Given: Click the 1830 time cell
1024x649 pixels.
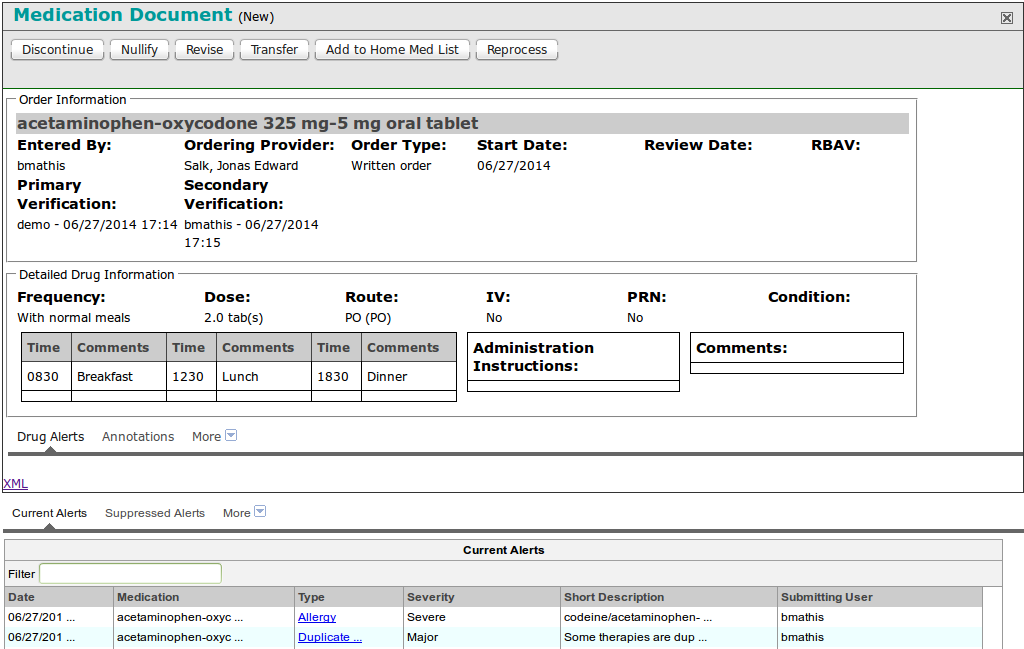Looking at the screenshot, I should point(336,377).
